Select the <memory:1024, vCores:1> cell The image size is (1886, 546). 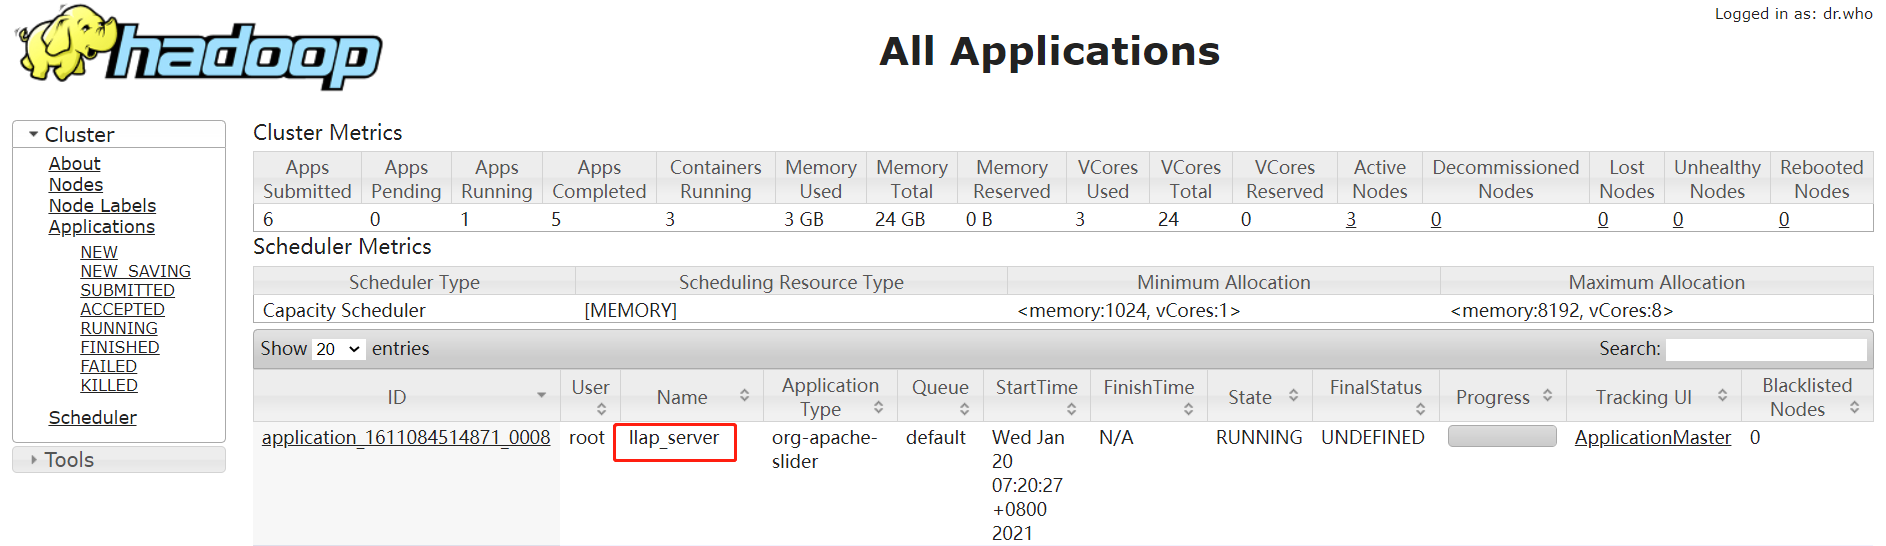pyautogui.click(x=1128, y=311)
